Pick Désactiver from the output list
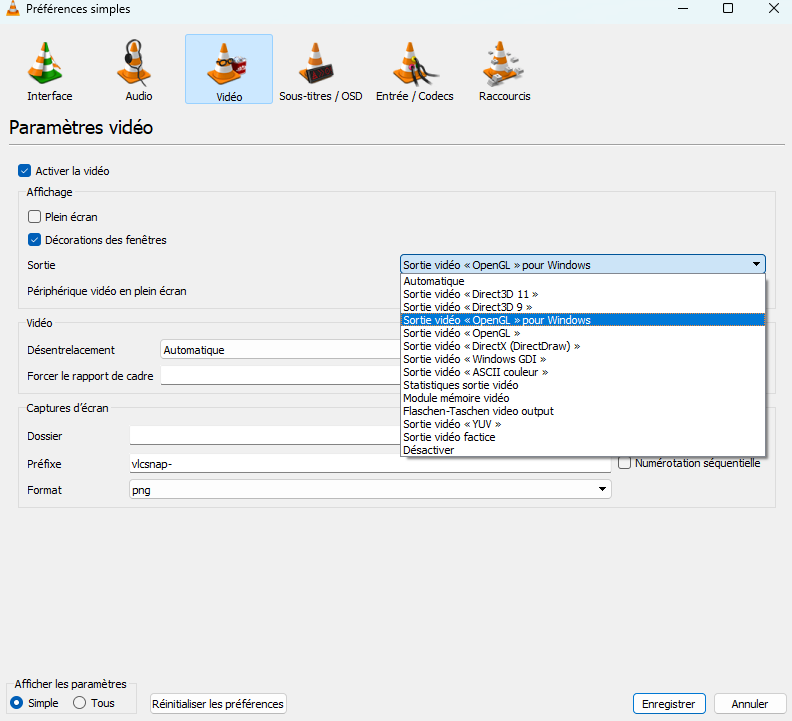This screenshot has width=792, height=721. pyautogui.click(x=429, y=450)
